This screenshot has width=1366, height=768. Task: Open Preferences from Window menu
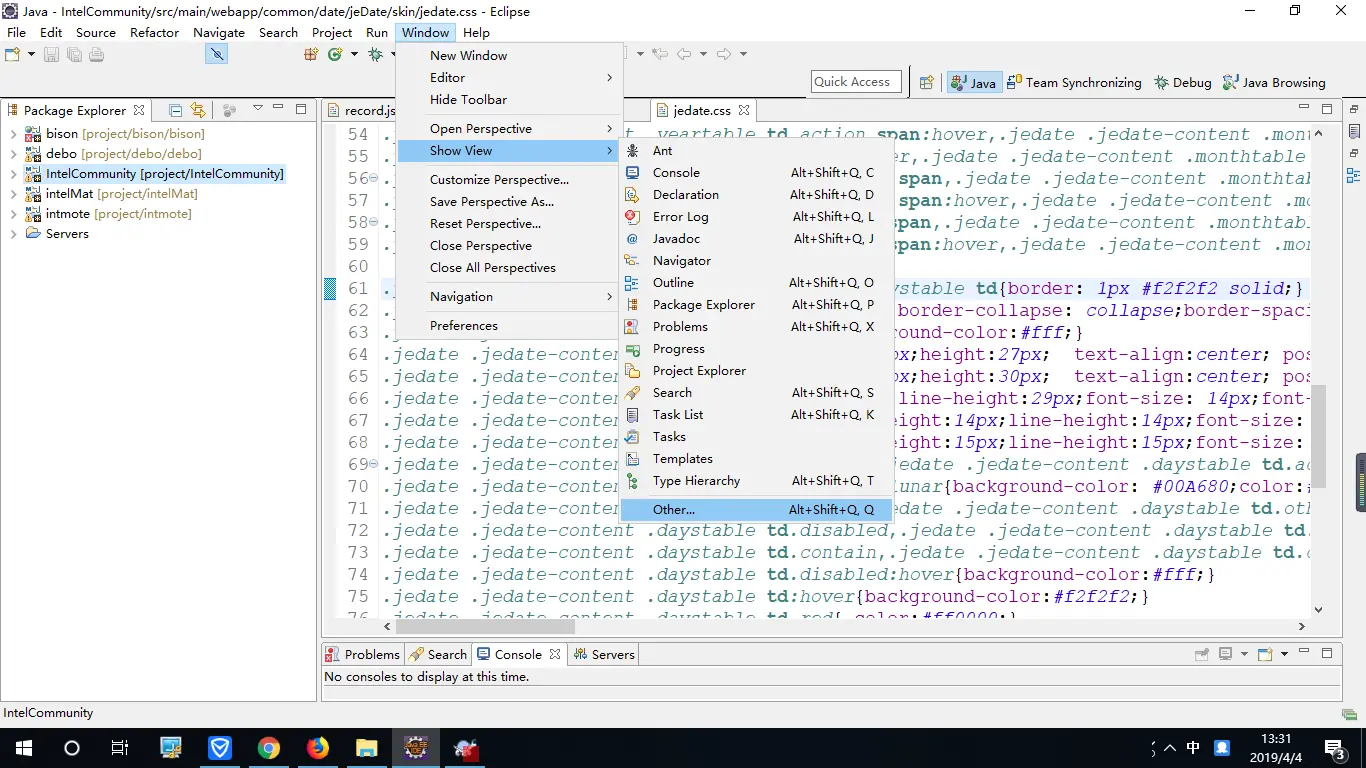tap(509, 325)
